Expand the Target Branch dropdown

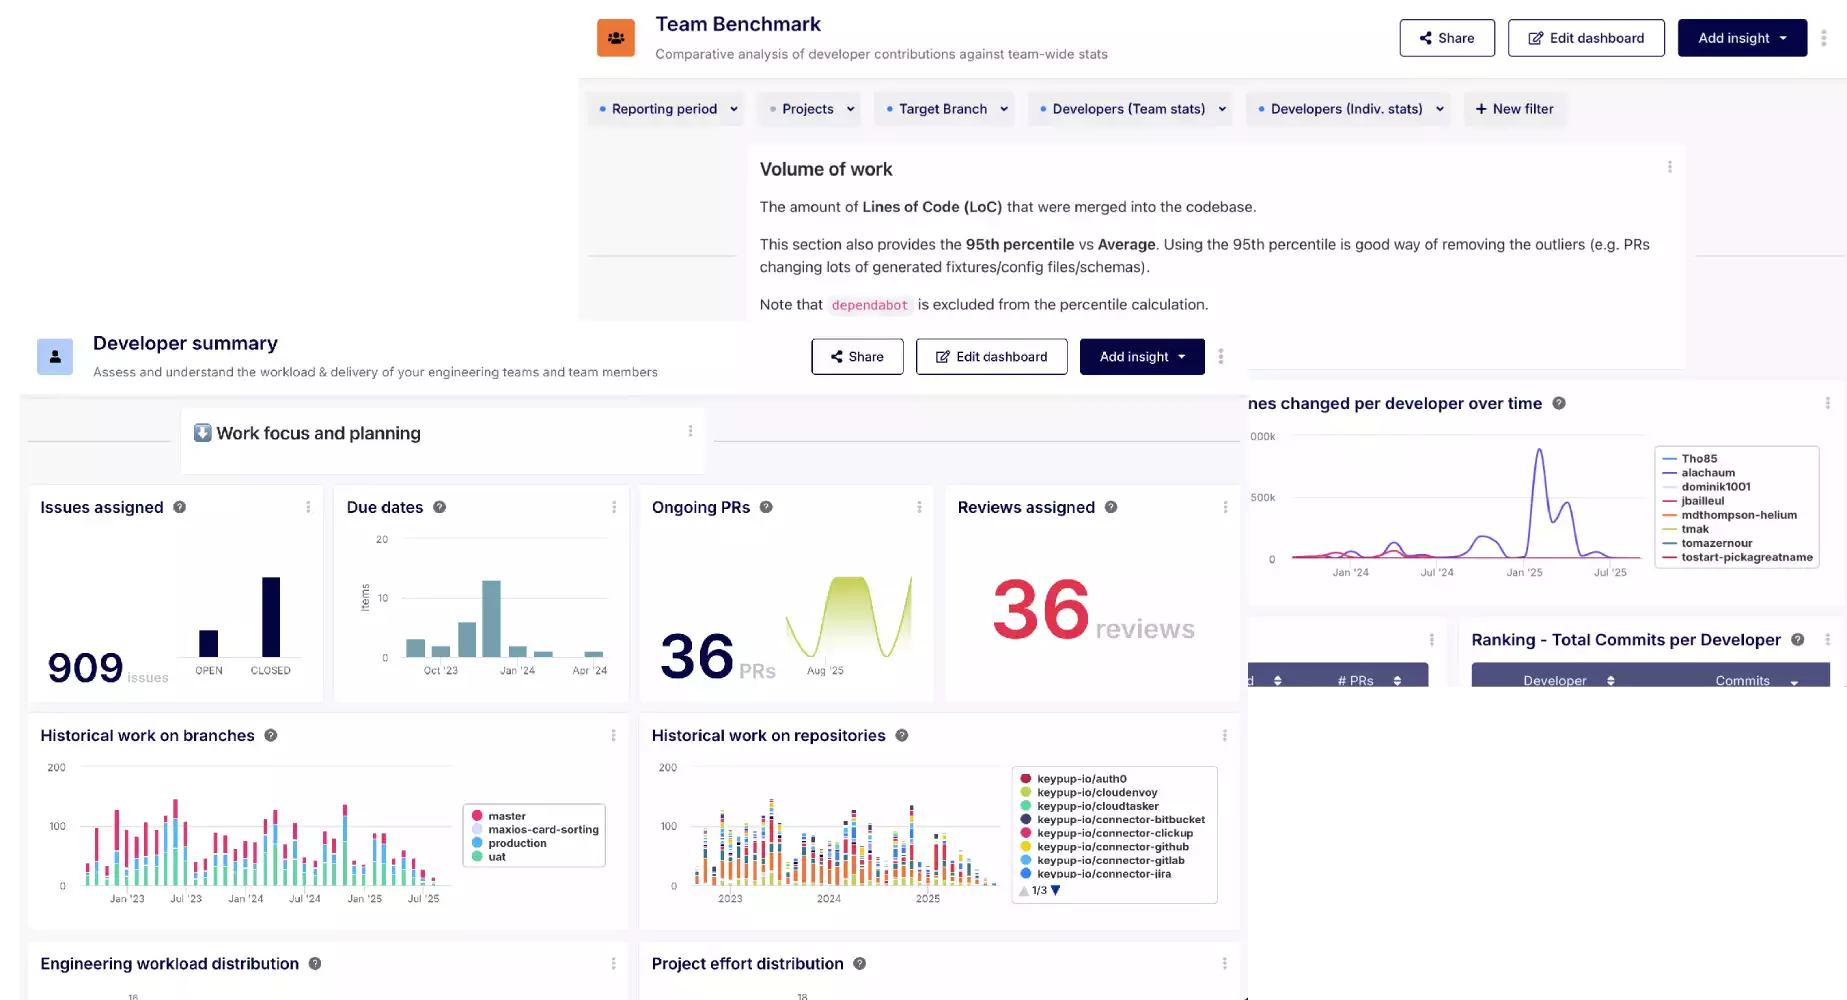pos(944,109)
